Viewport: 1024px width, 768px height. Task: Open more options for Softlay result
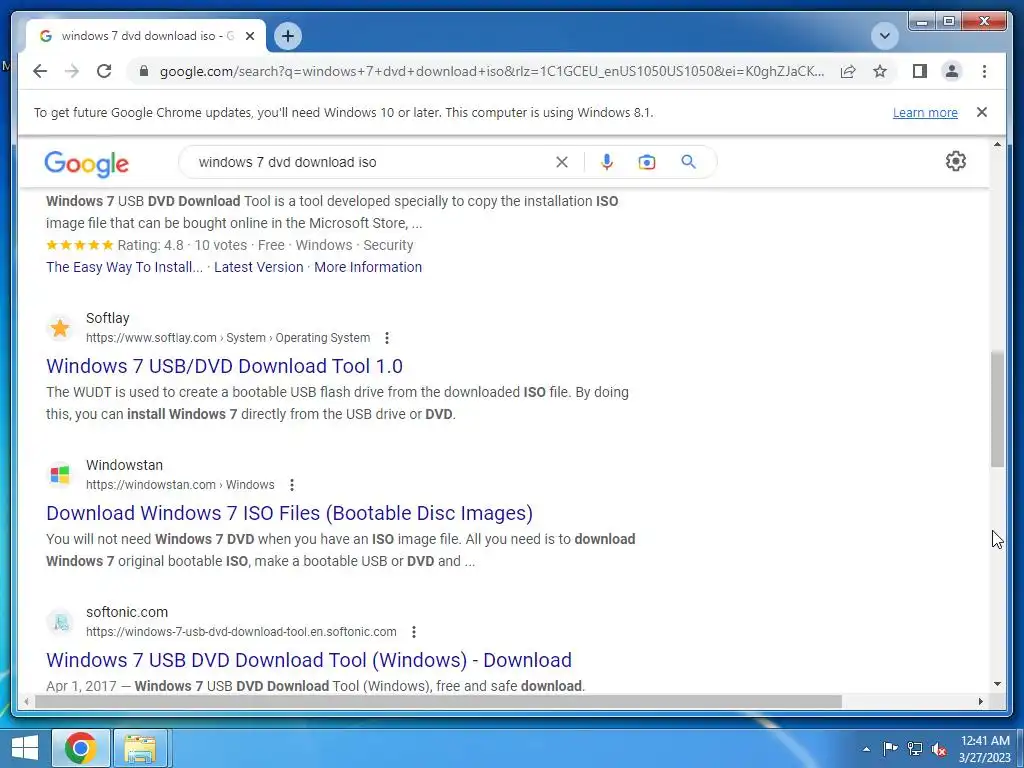(x=387, y=338)
